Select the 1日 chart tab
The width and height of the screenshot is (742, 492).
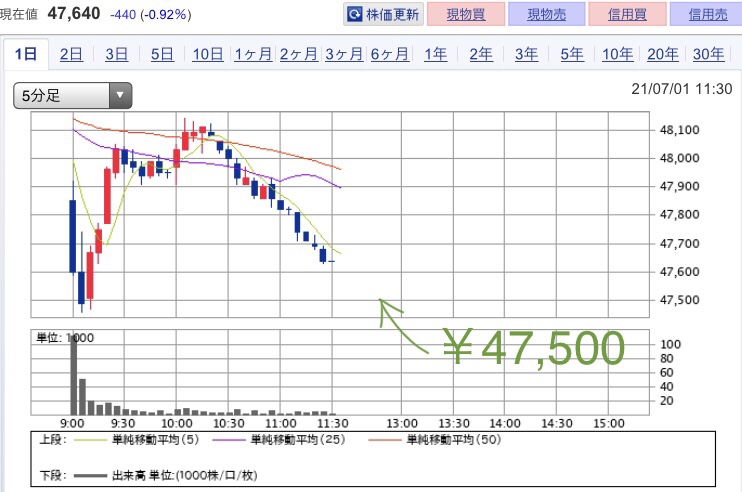(x=26, y=54)
